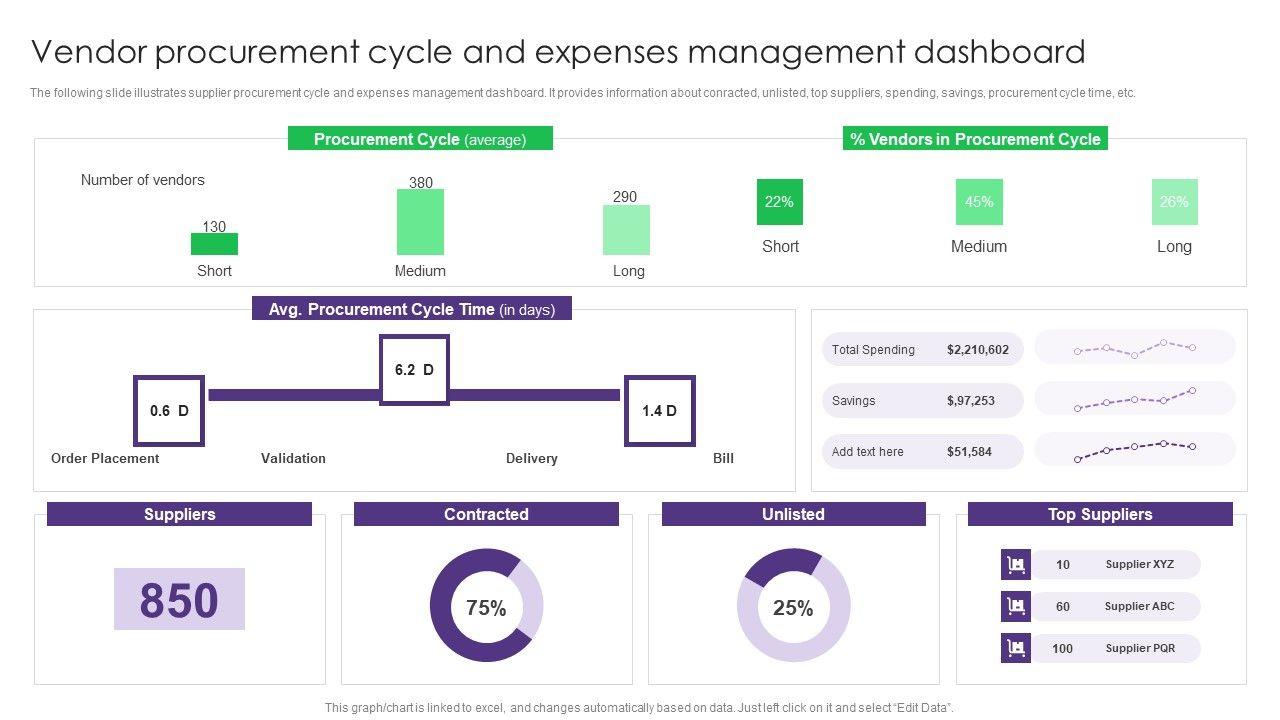The height and width of the screenshot is (720, 1280).
Task: Click the Total Spending $2,210,602 pill
Action: (922, 350)
